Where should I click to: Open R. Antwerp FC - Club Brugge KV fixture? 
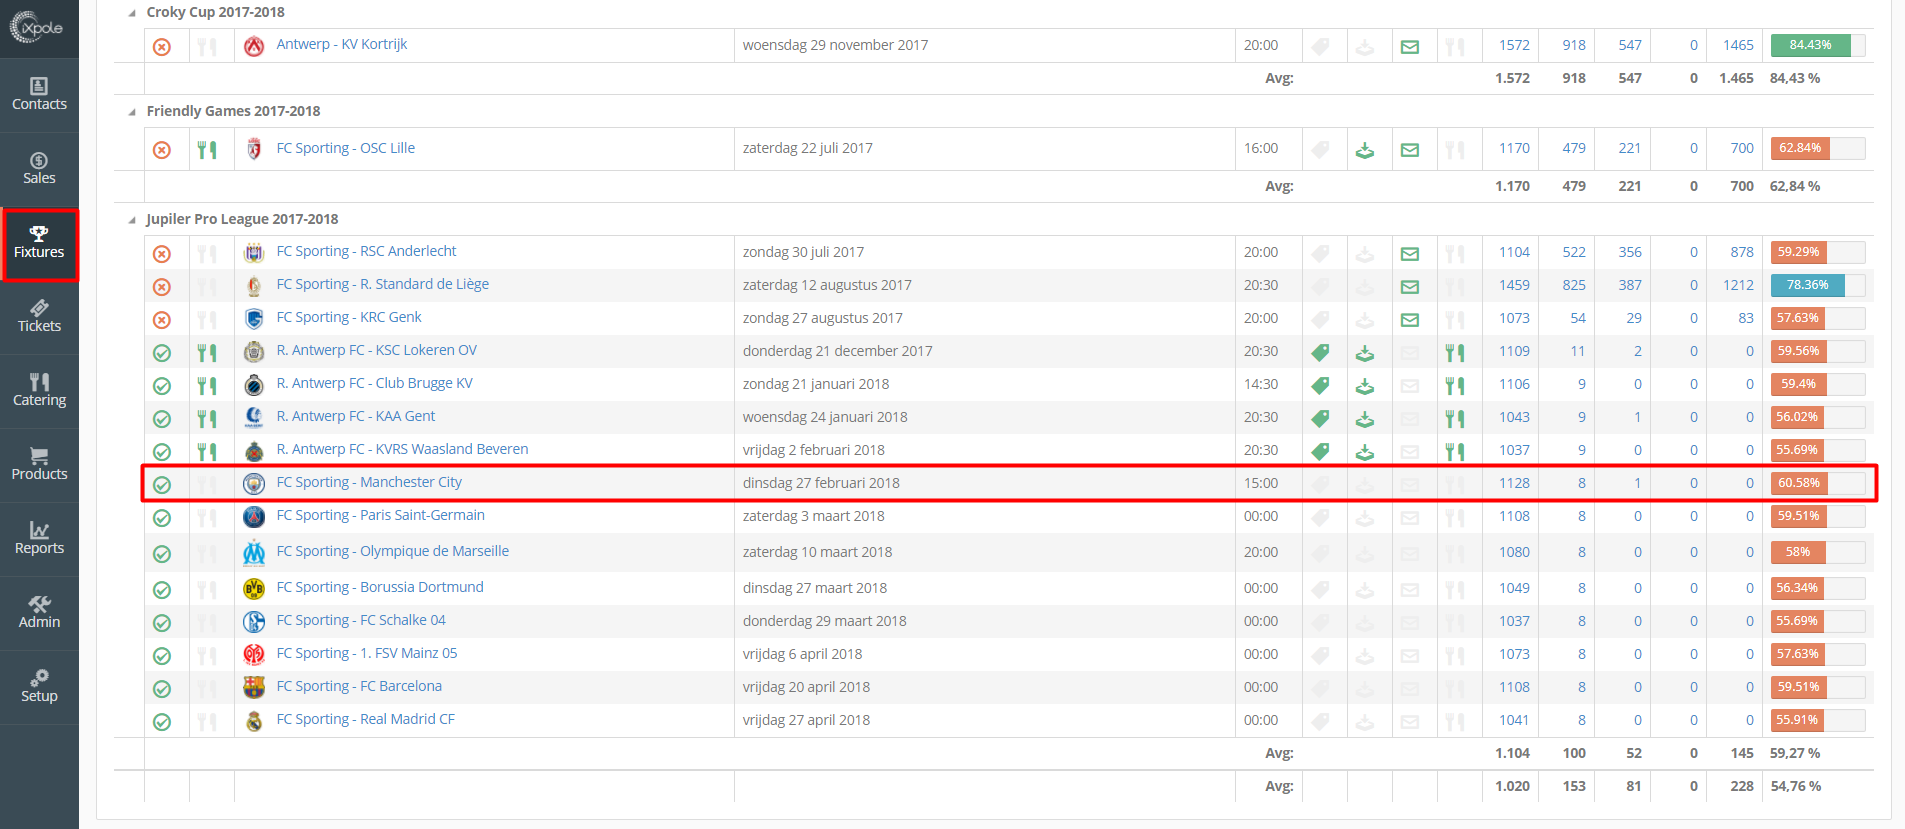[374, 383]
